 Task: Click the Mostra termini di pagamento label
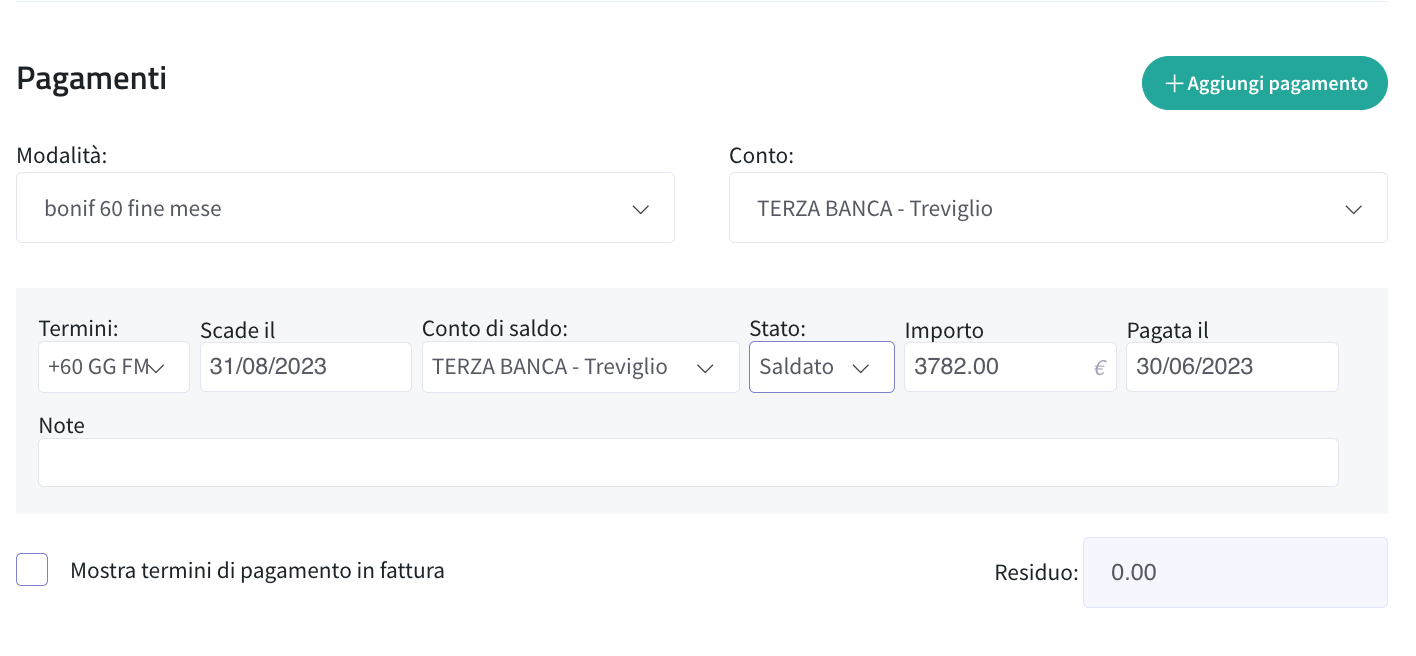tap(257, 571)
